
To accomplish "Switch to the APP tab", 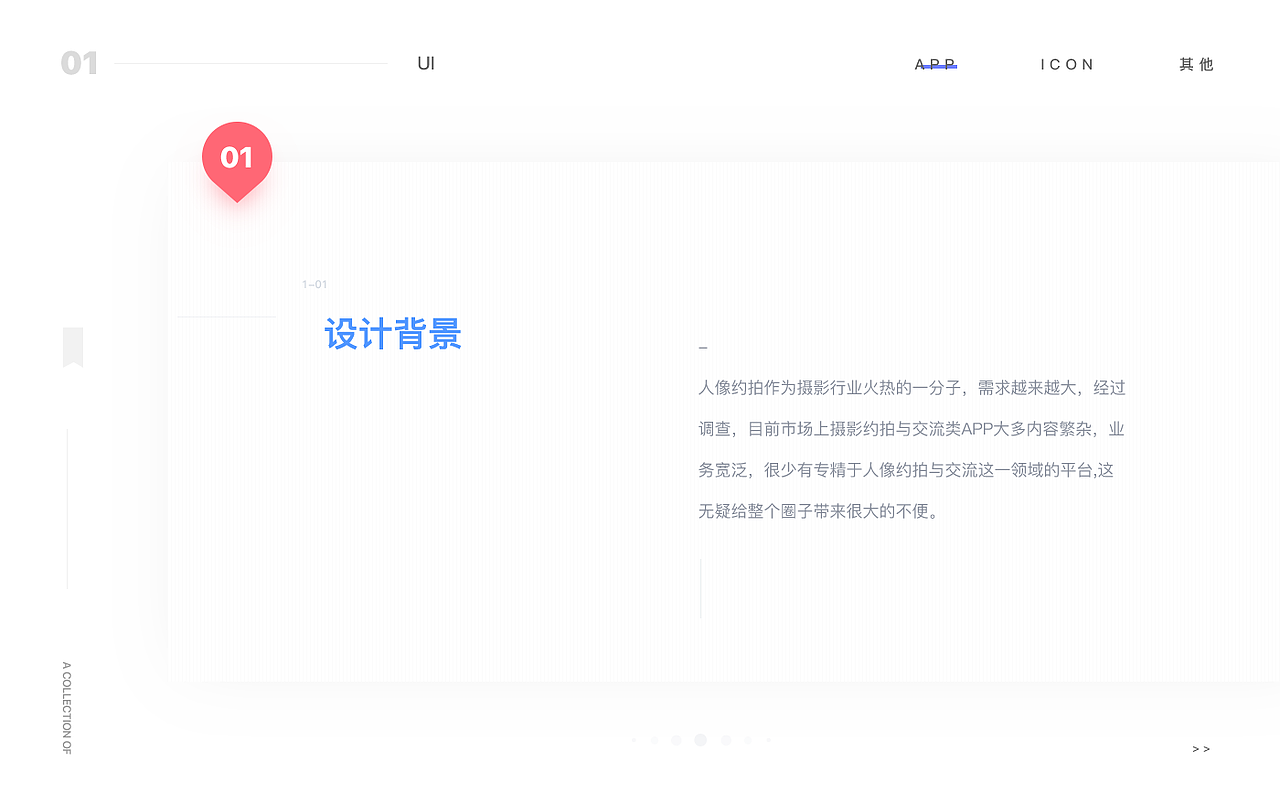I will 935,64.
